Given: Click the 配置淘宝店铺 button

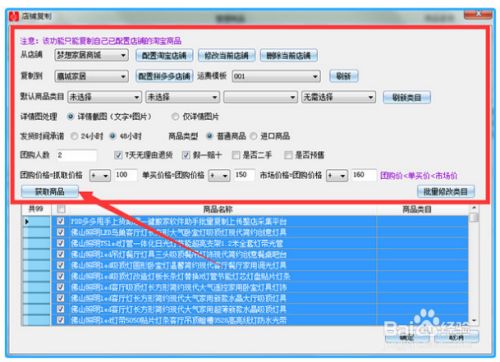Looking at the screenshot, I should pyautogui.click(x=164, y=55).
